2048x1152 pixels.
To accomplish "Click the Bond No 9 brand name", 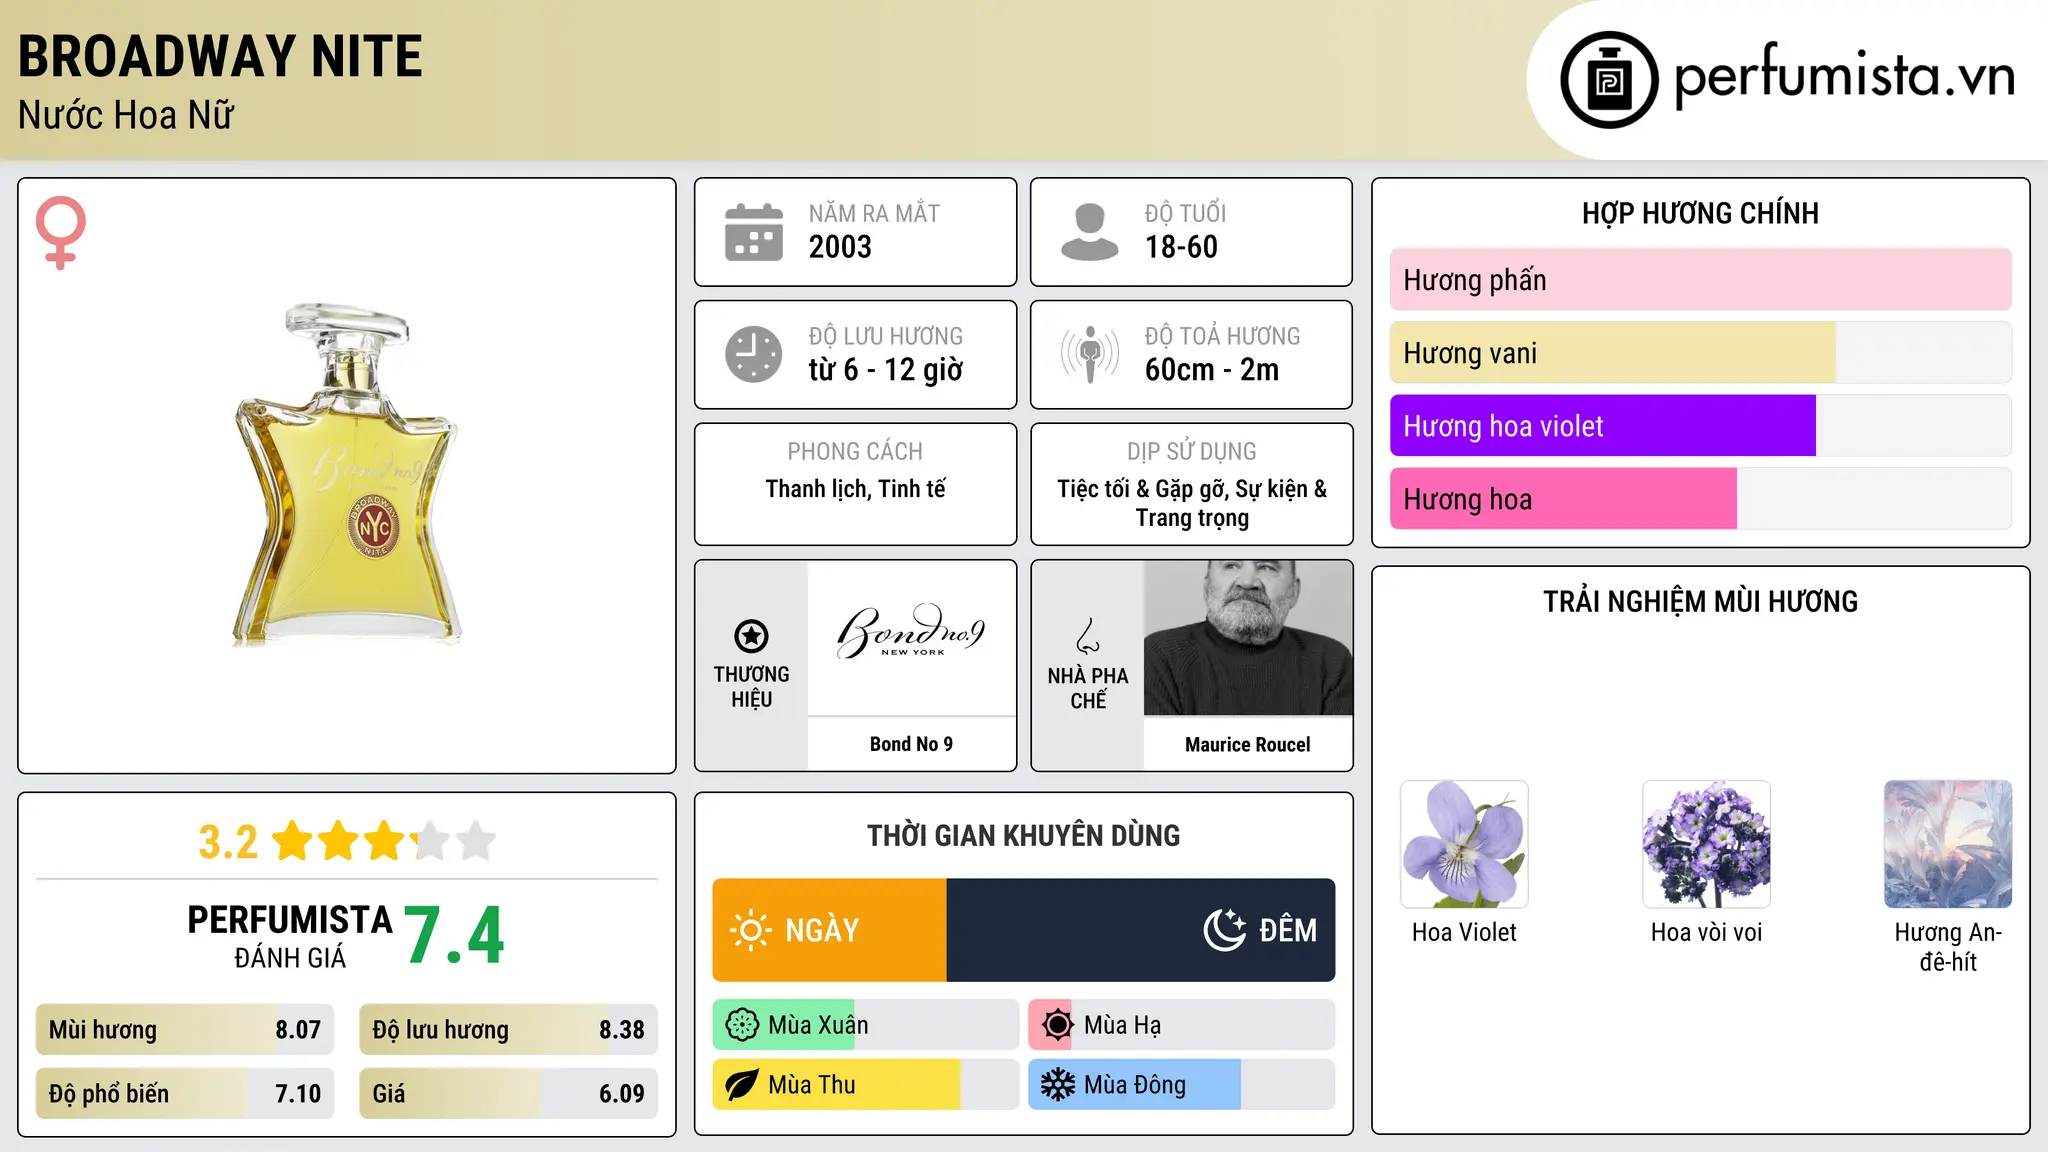I will [x=911, y=744].
